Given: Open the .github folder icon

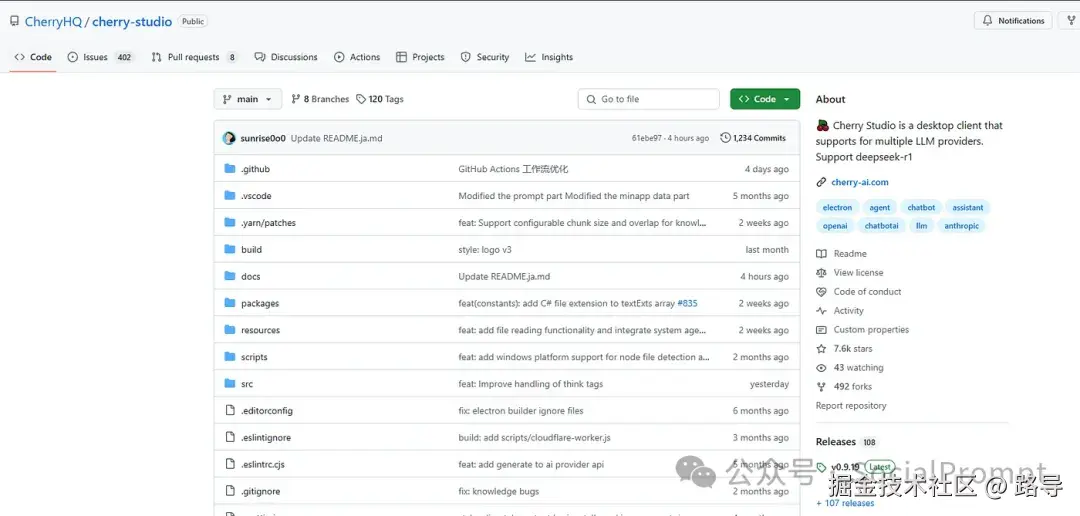Looking at the screenshot, I should coord(230,169).
